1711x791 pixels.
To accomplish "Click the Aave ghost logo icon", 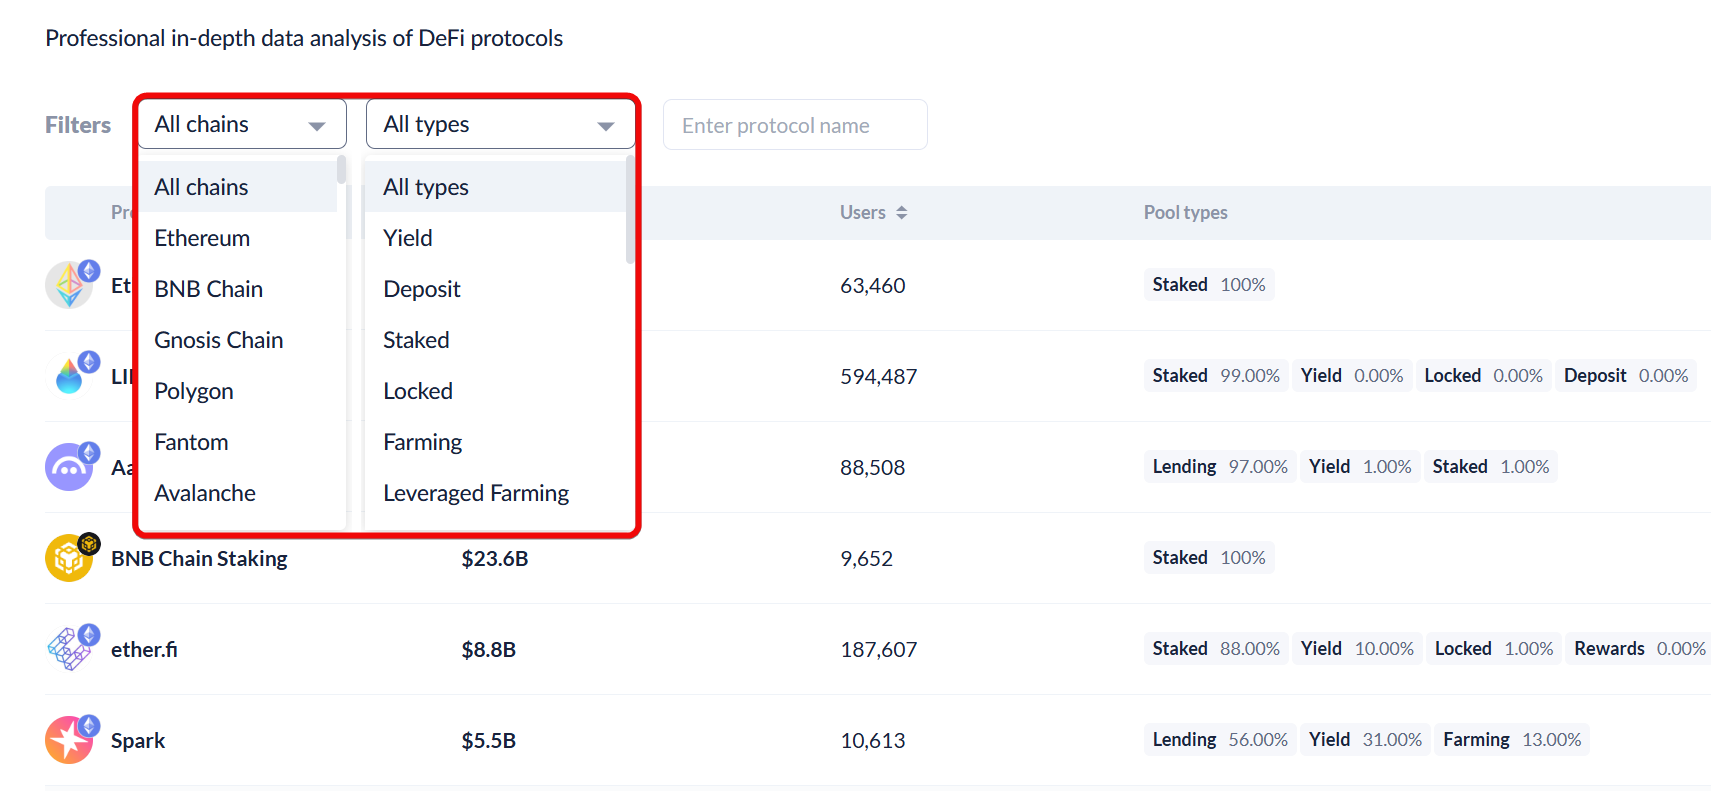I will coord(69,467).
